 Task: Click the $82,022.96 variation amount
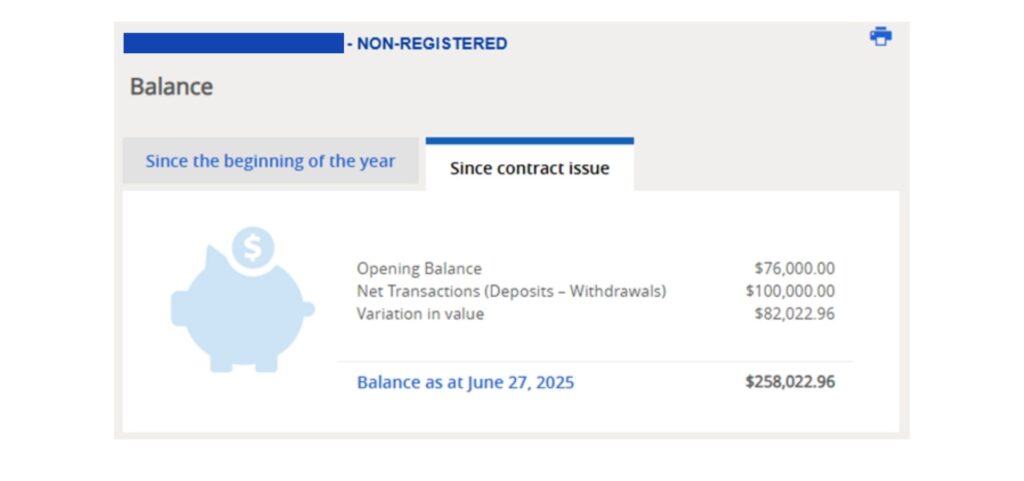794,314
